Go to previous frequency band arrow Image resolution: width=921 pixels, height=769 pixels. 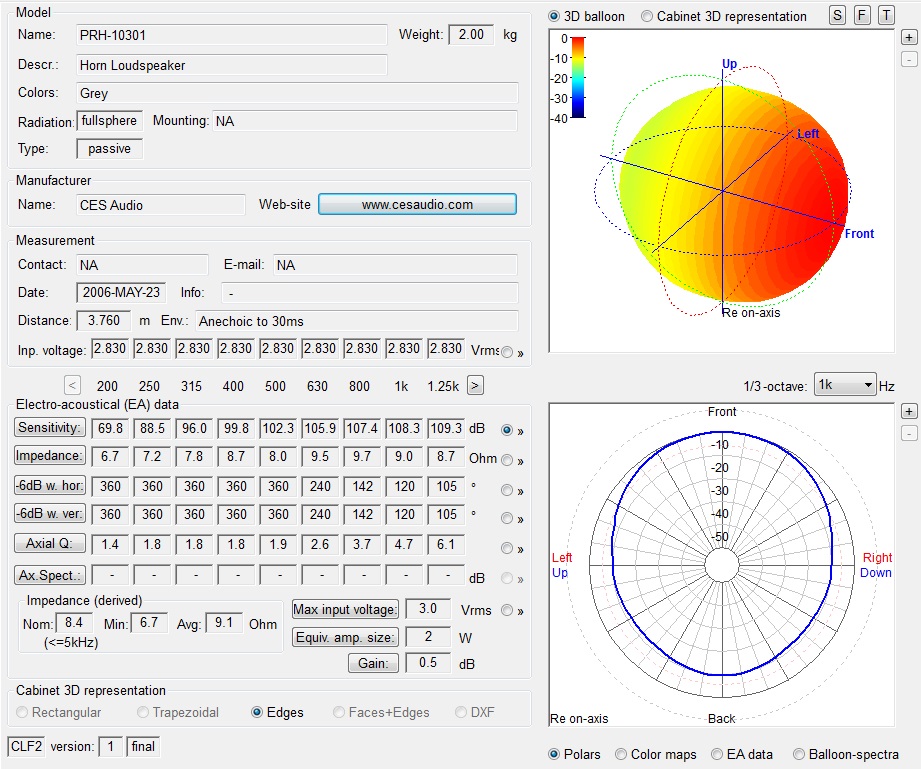(x=72, y=385)
